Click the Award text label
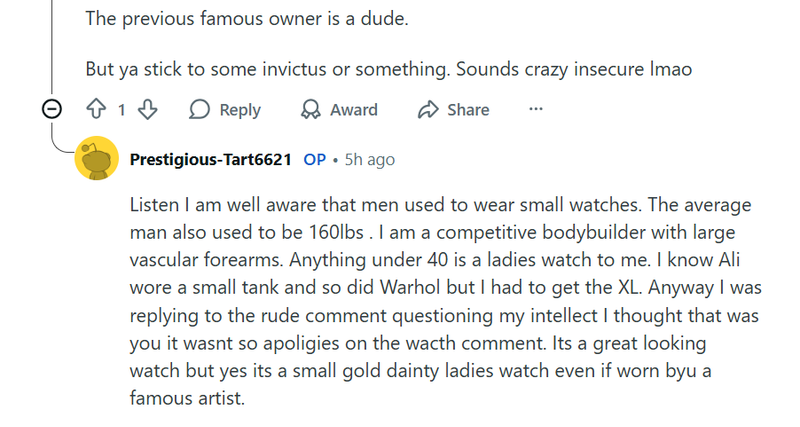 click(x=354, y=110)
